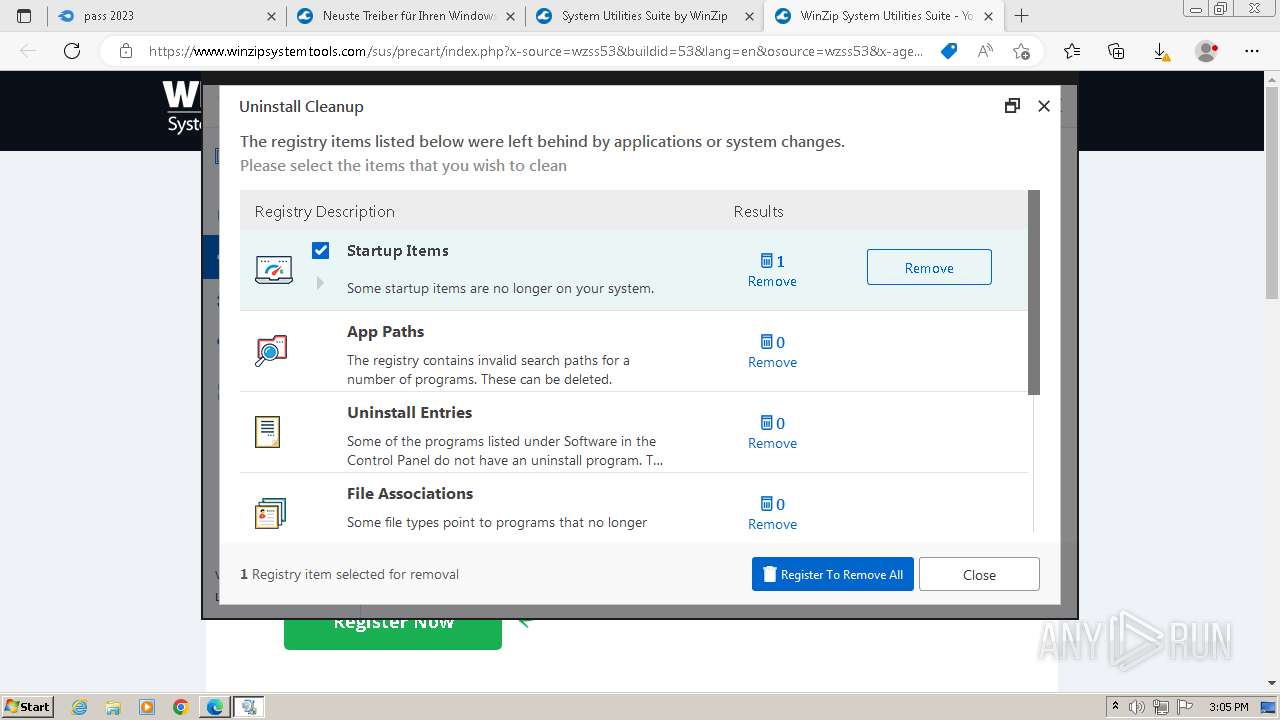
Task: Click the site lock info icon
Action: coord(125,51)
